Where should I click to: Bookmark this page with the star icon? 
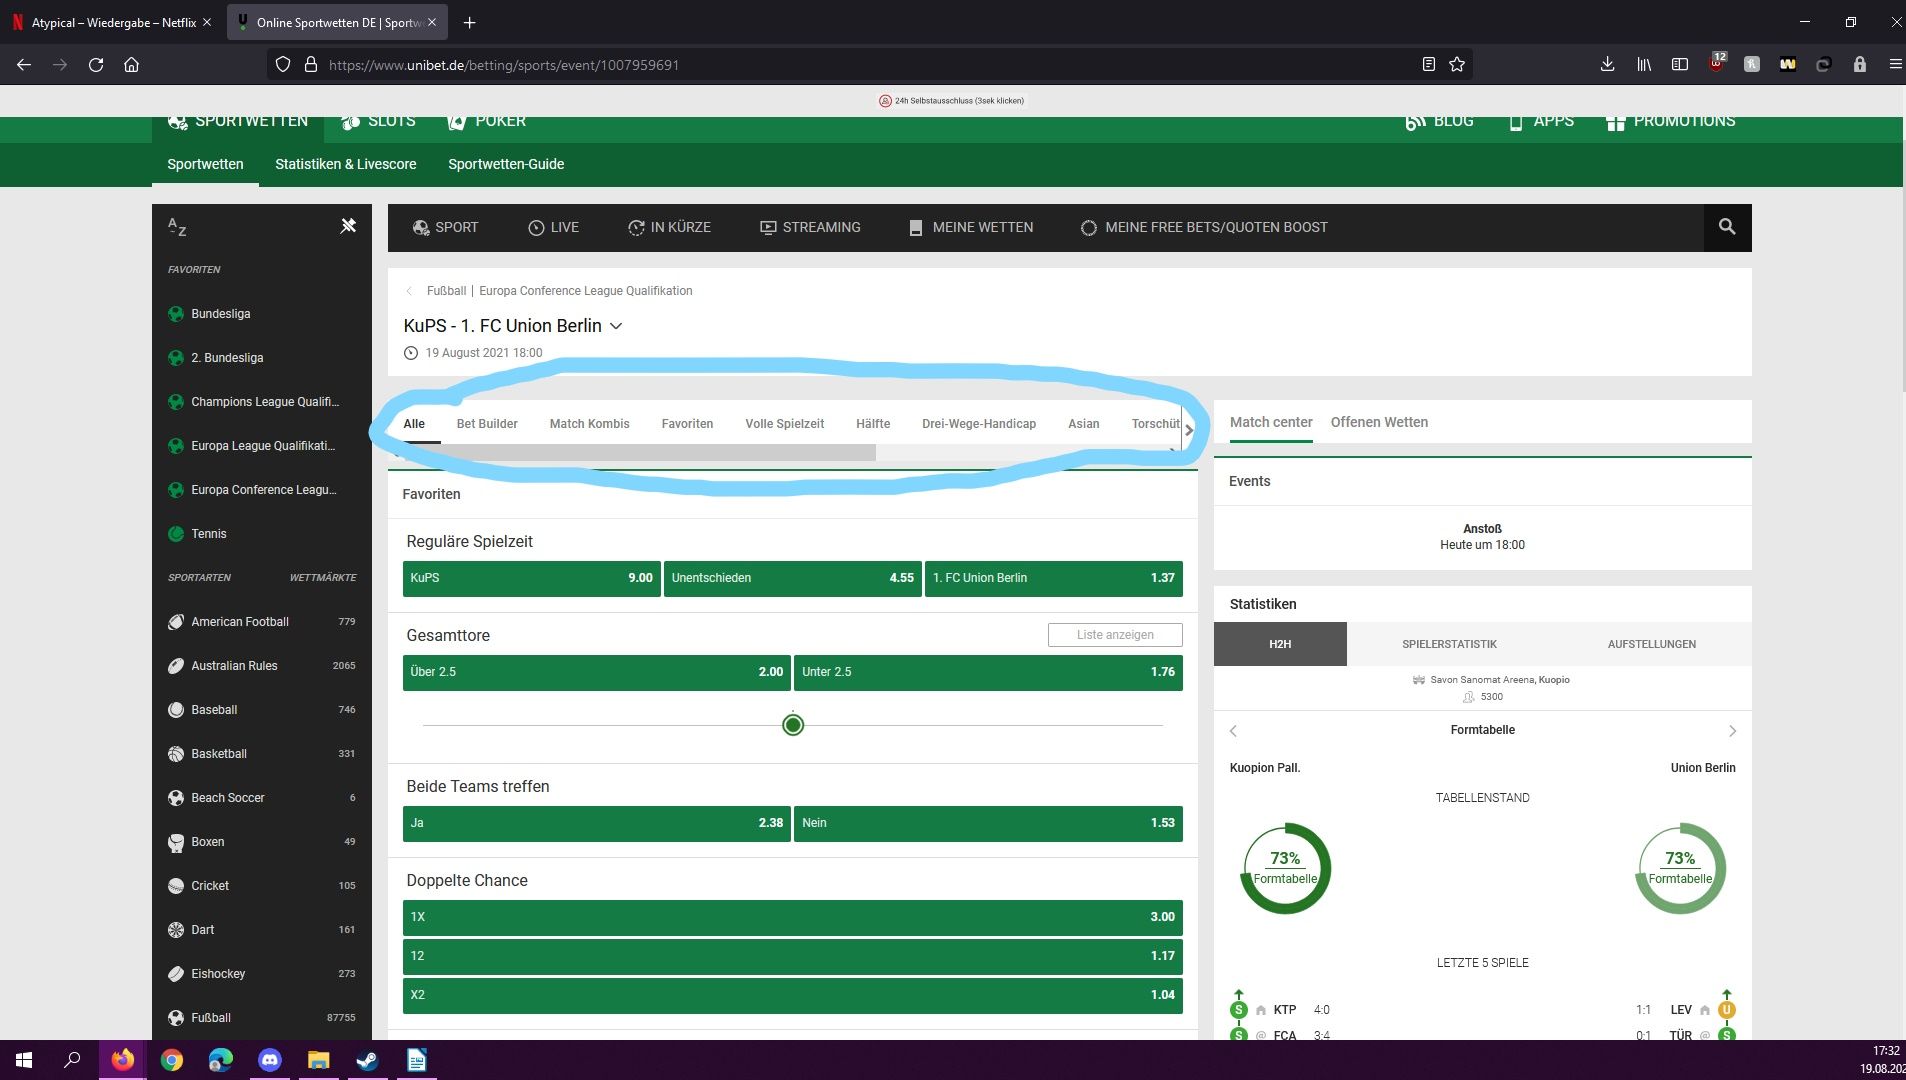pos(1457,65)
